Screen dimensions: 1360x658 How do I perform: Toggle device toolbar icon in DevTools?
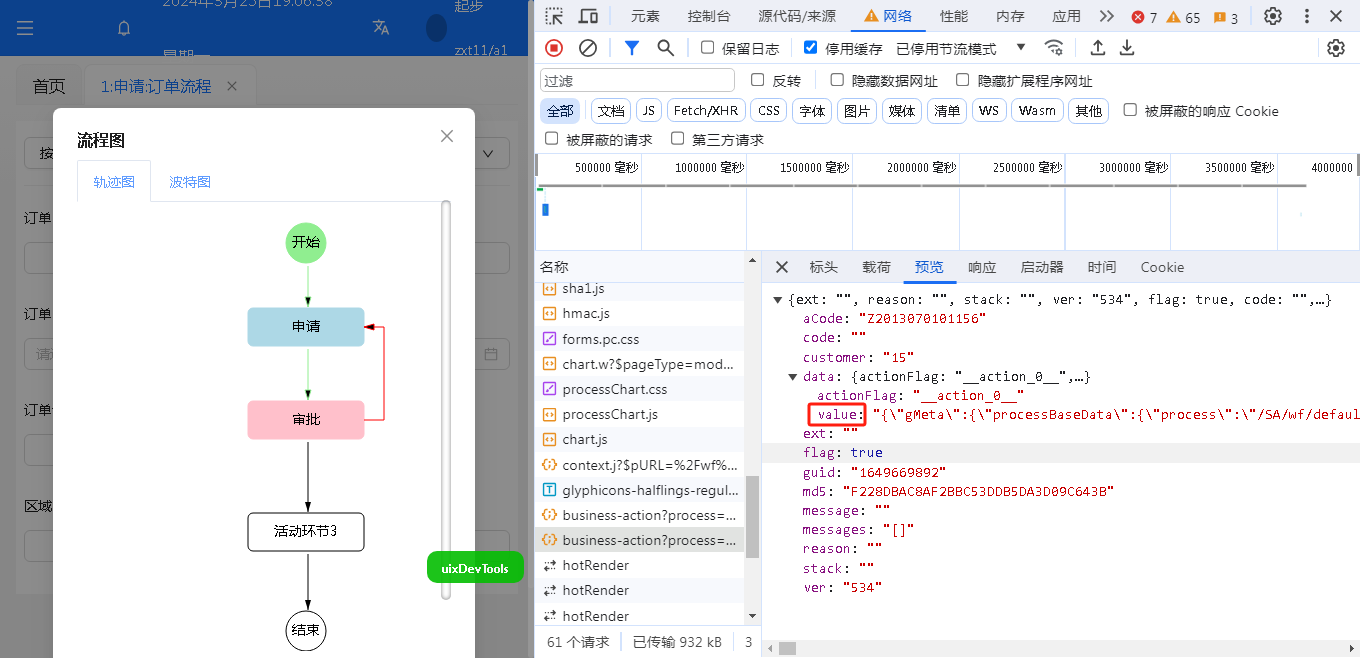589,16
